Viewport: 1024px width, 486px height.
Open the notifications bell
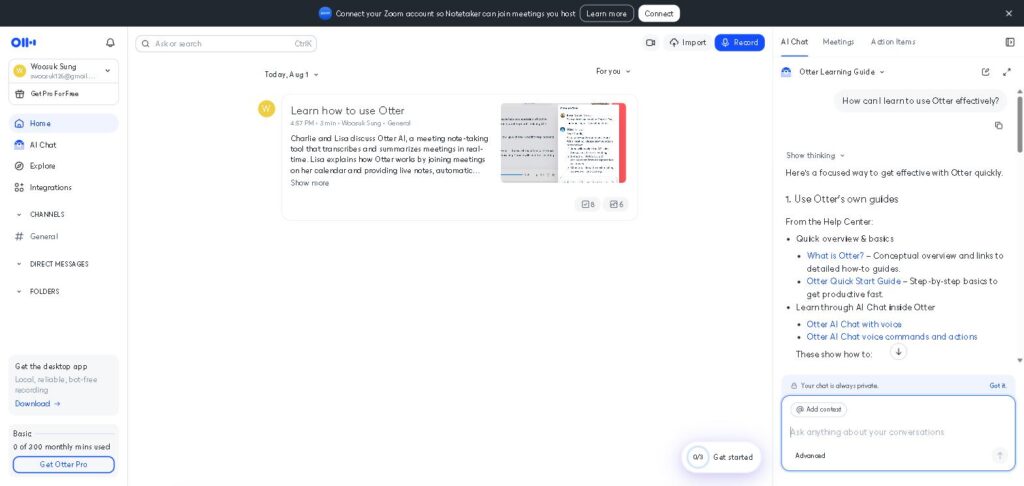[110, 42]
